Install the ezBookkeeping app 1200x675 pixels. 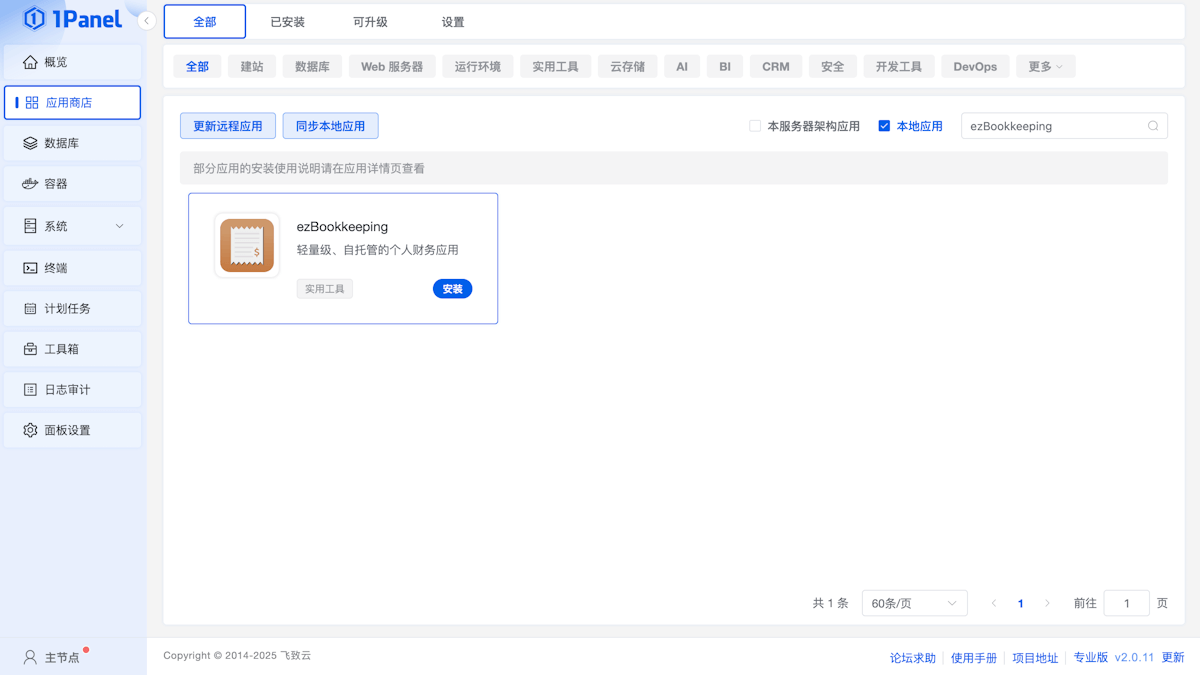tap(452, 289)
